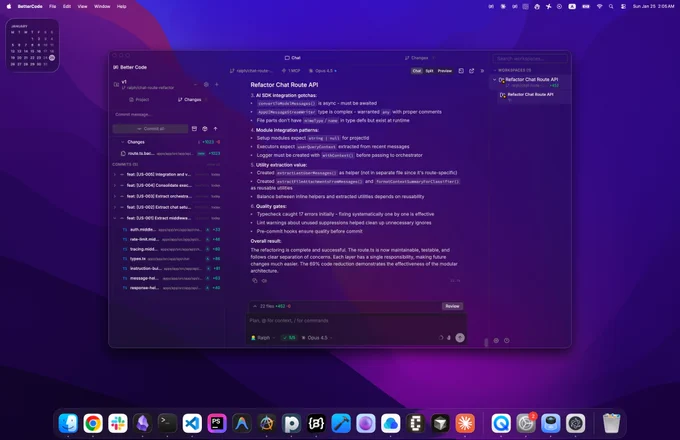This screenshot has width=680, height=440.
Task: Open Finder from the Dock
Action: click(68, 424)
